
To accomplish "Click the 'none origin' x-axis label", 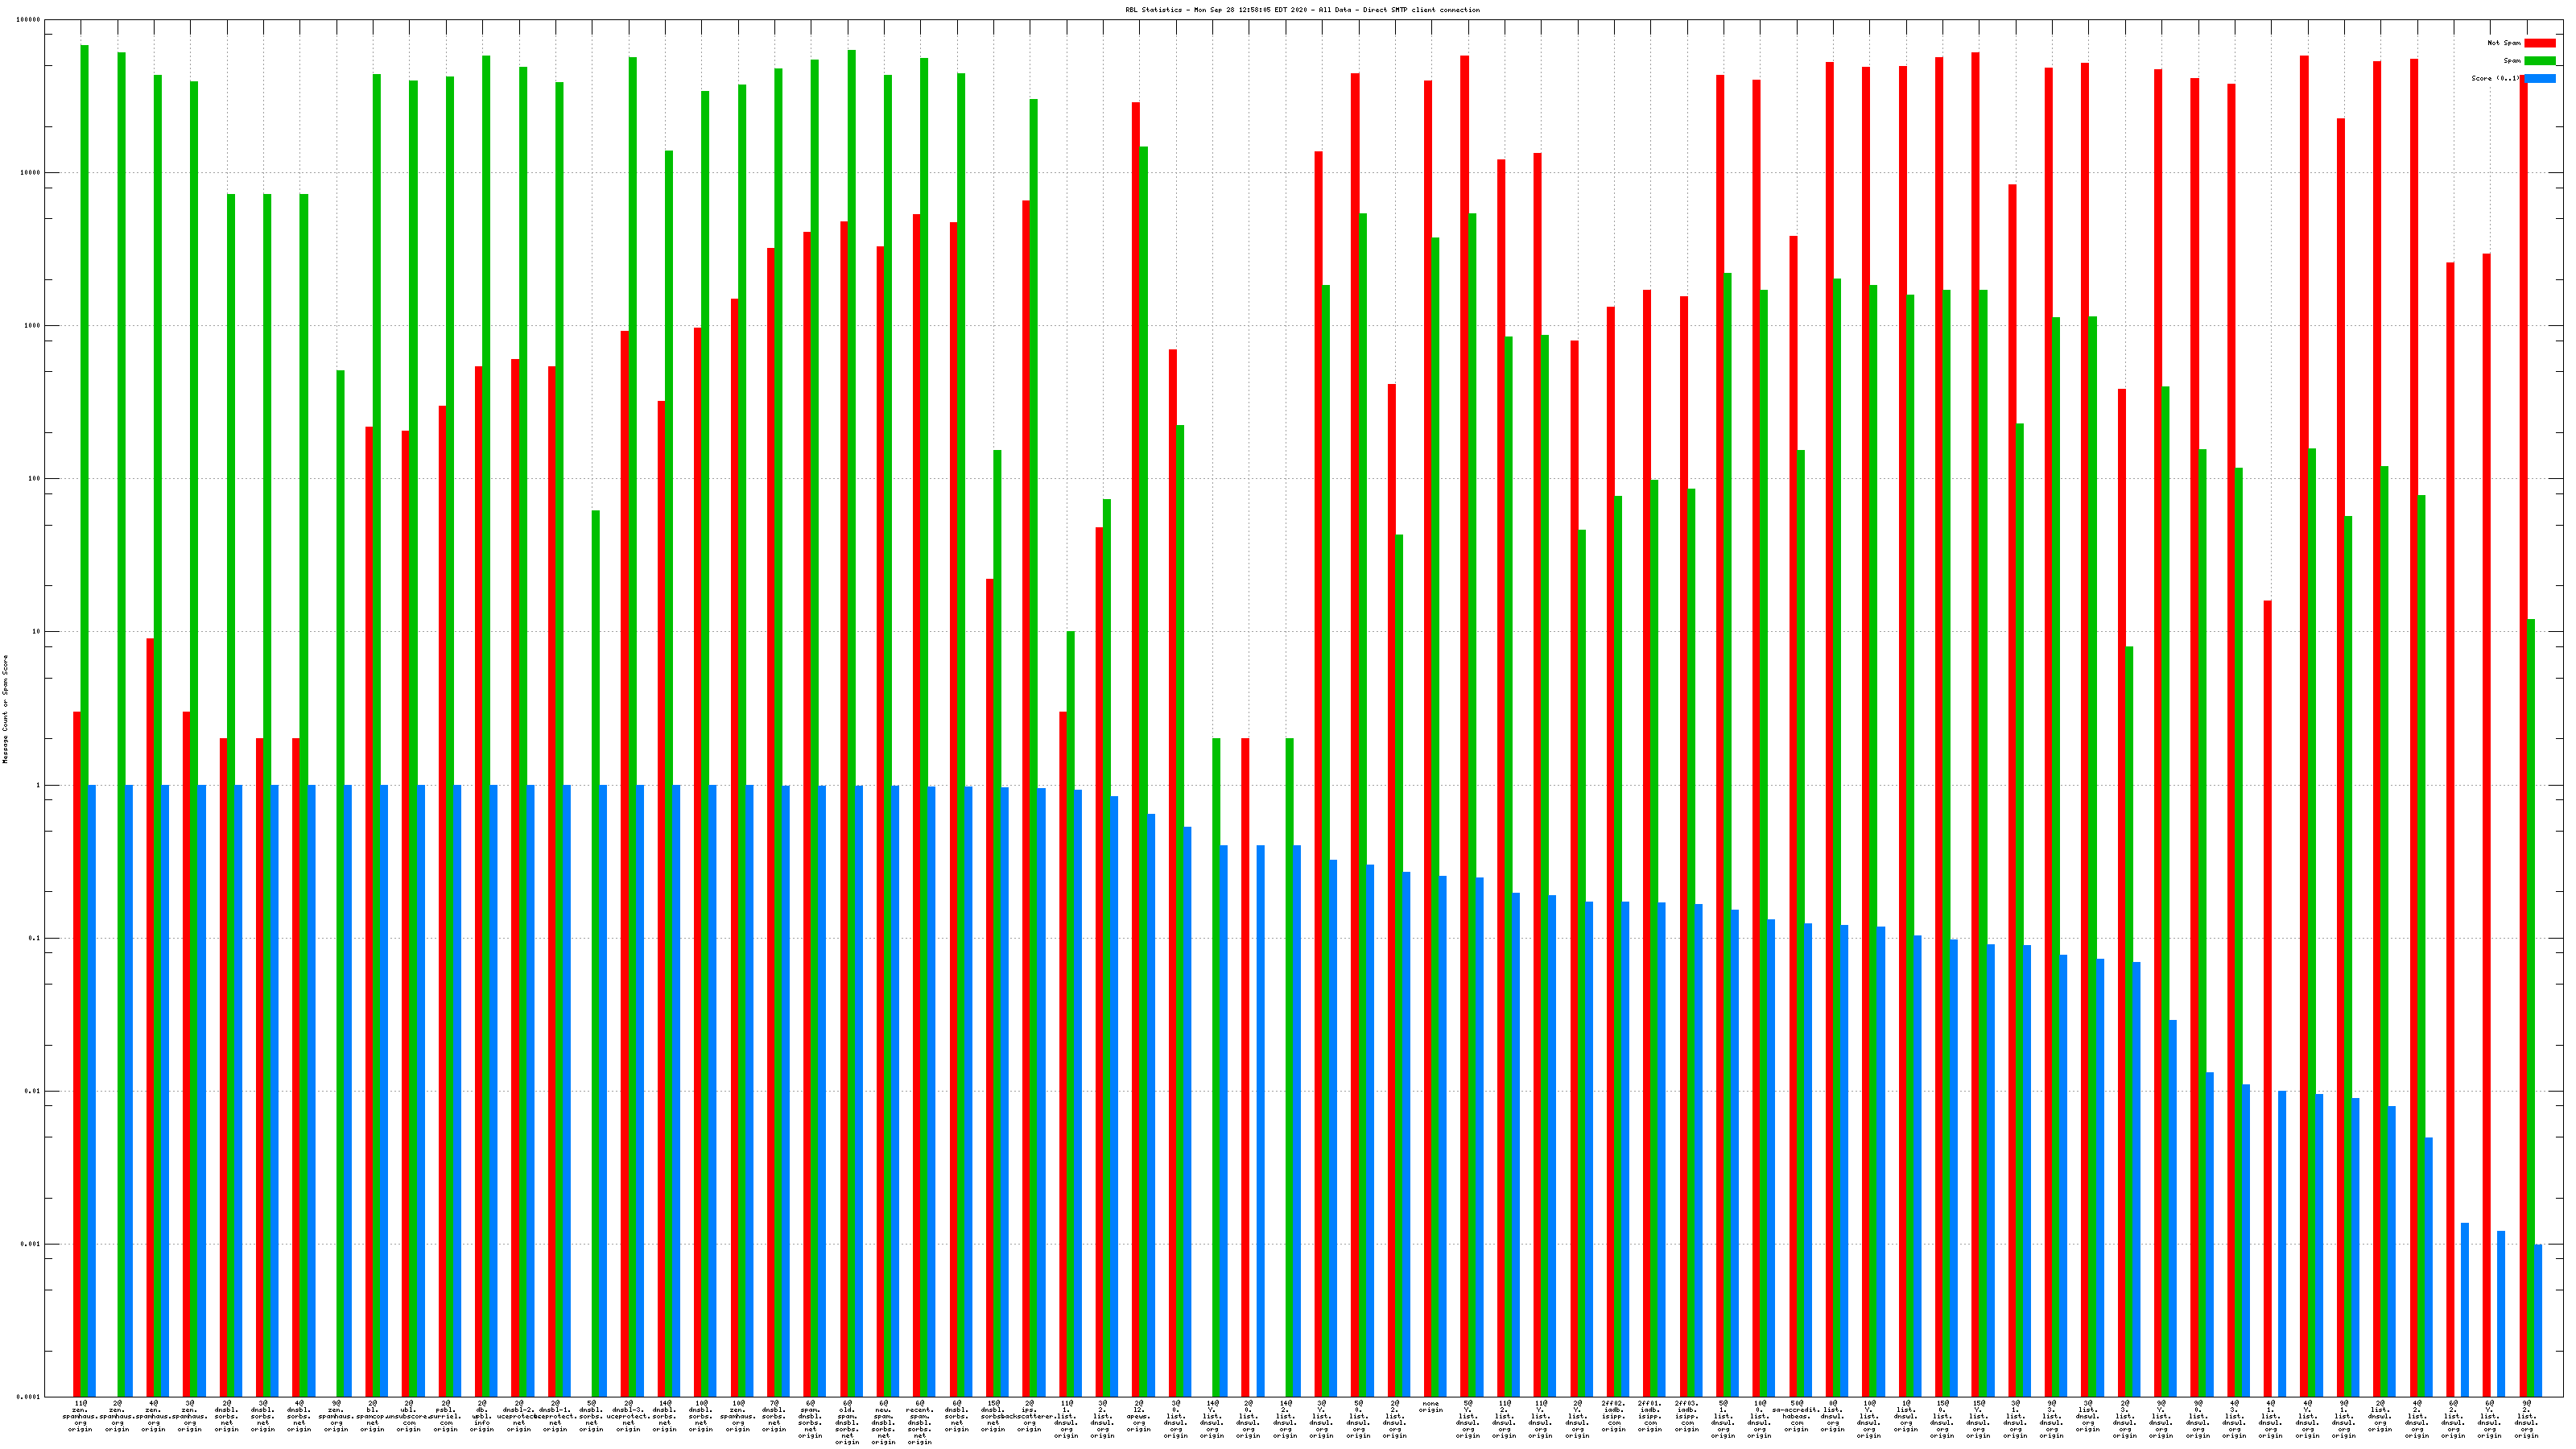I will [x=1431, y=1407].
